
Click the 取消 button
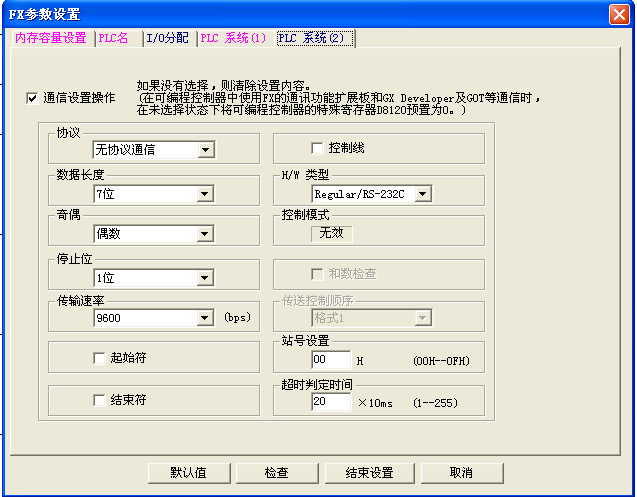click(461, 473)
